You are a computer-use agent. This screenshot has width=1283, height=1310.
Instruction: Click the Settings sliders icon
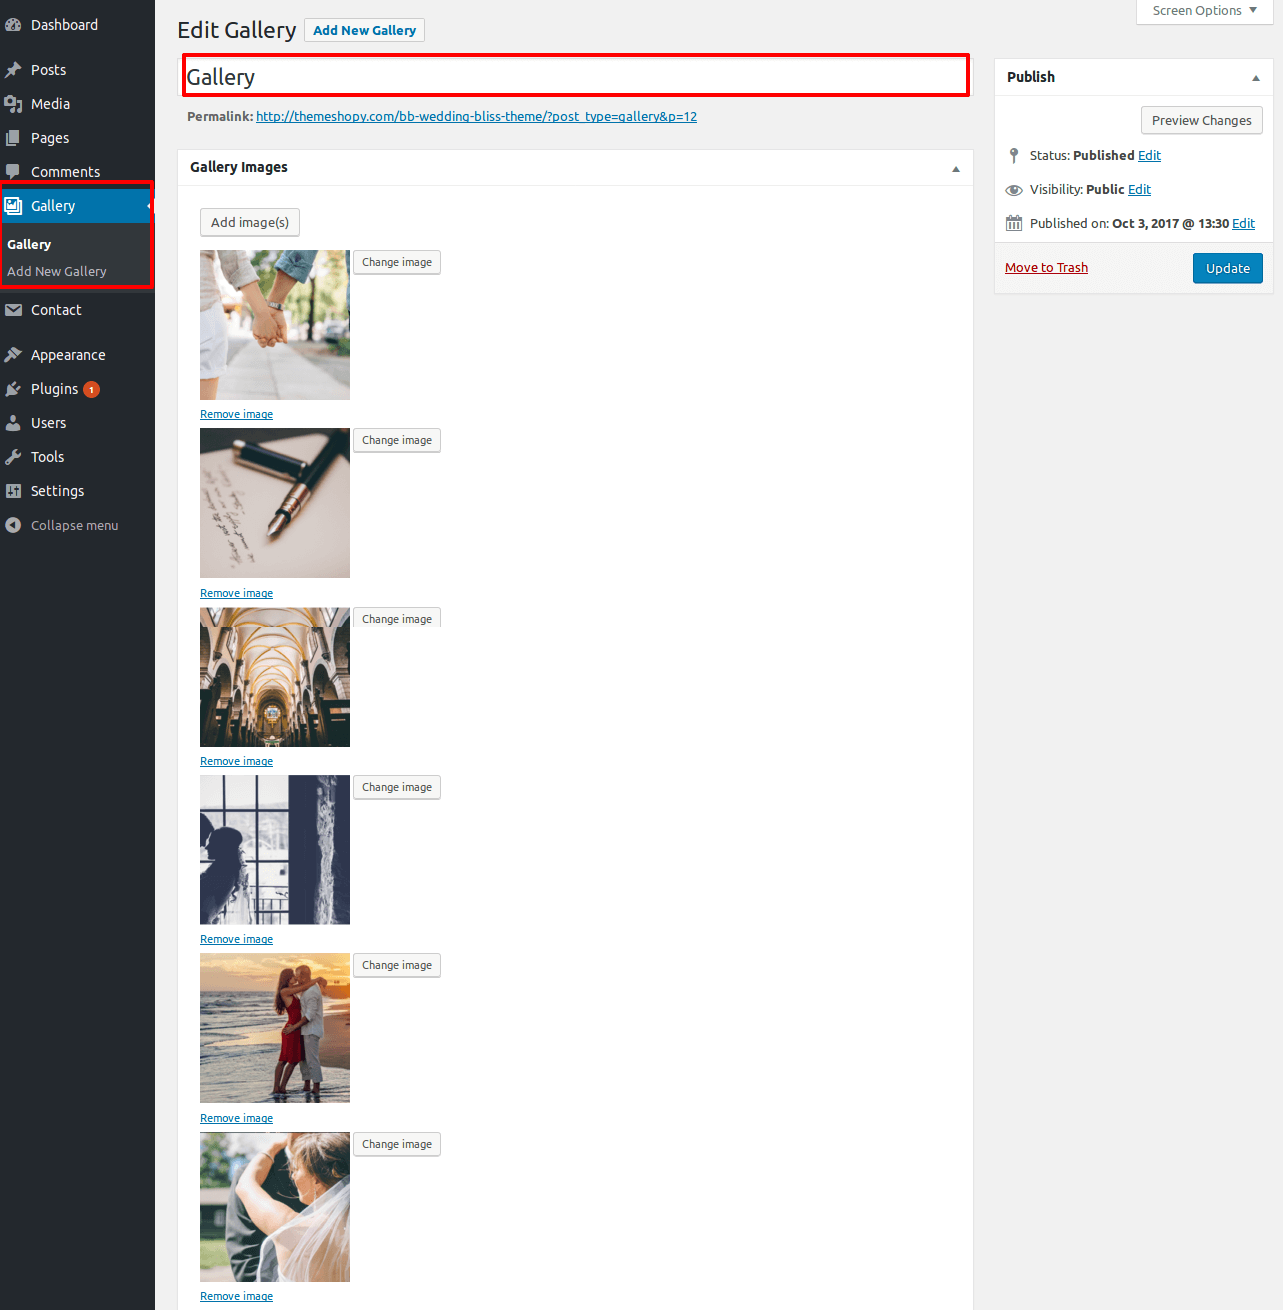[x=13, y=491]
